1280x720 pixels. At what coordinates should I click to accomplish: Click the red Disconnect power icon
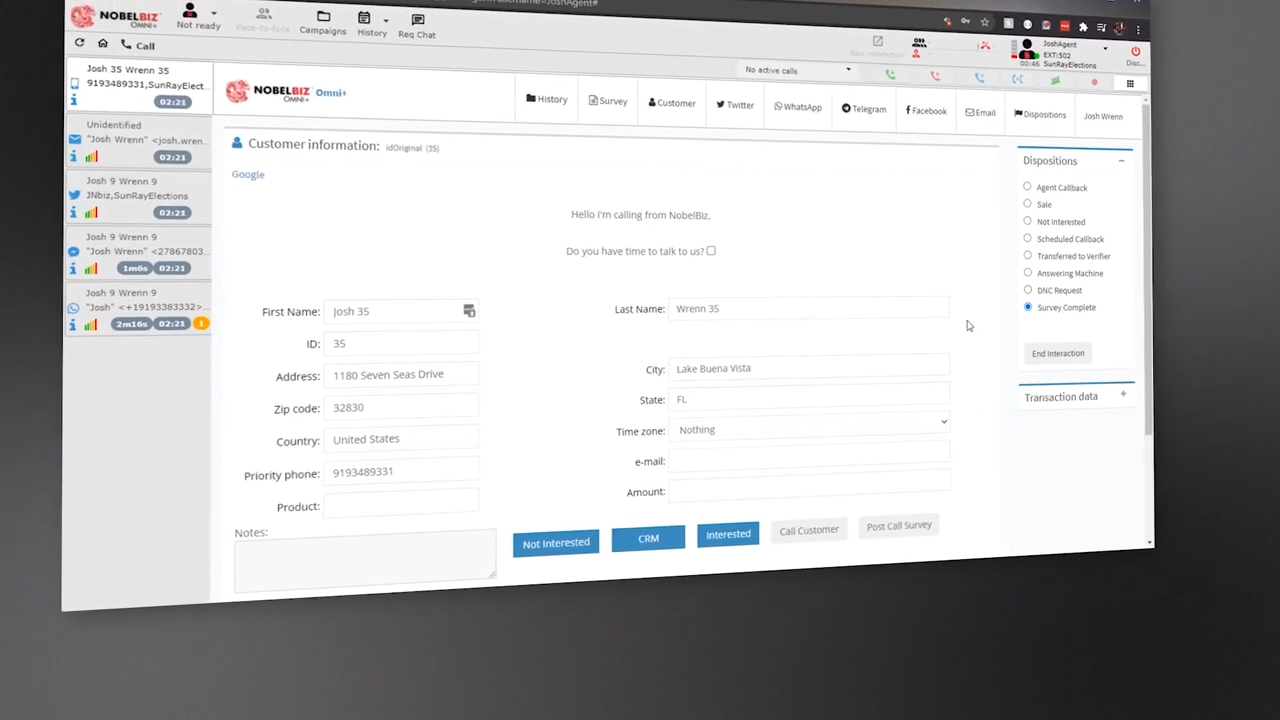click(x=1135, y=51)
